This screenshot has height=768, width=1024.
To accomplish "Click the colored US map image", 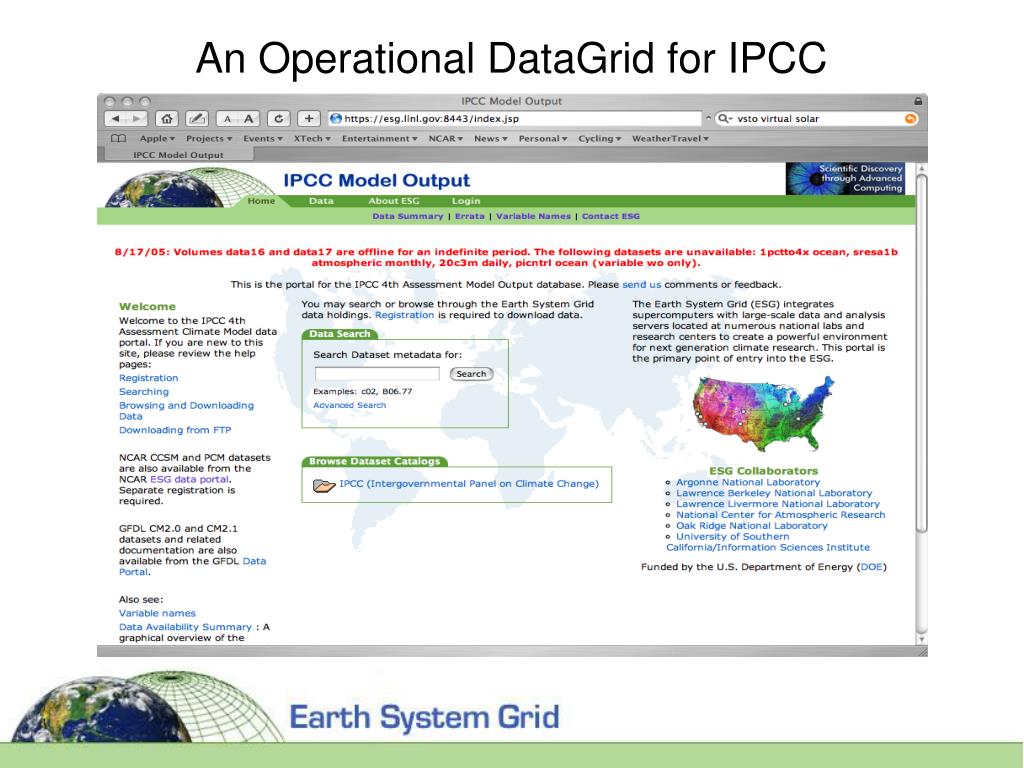I will click(763, 414).
